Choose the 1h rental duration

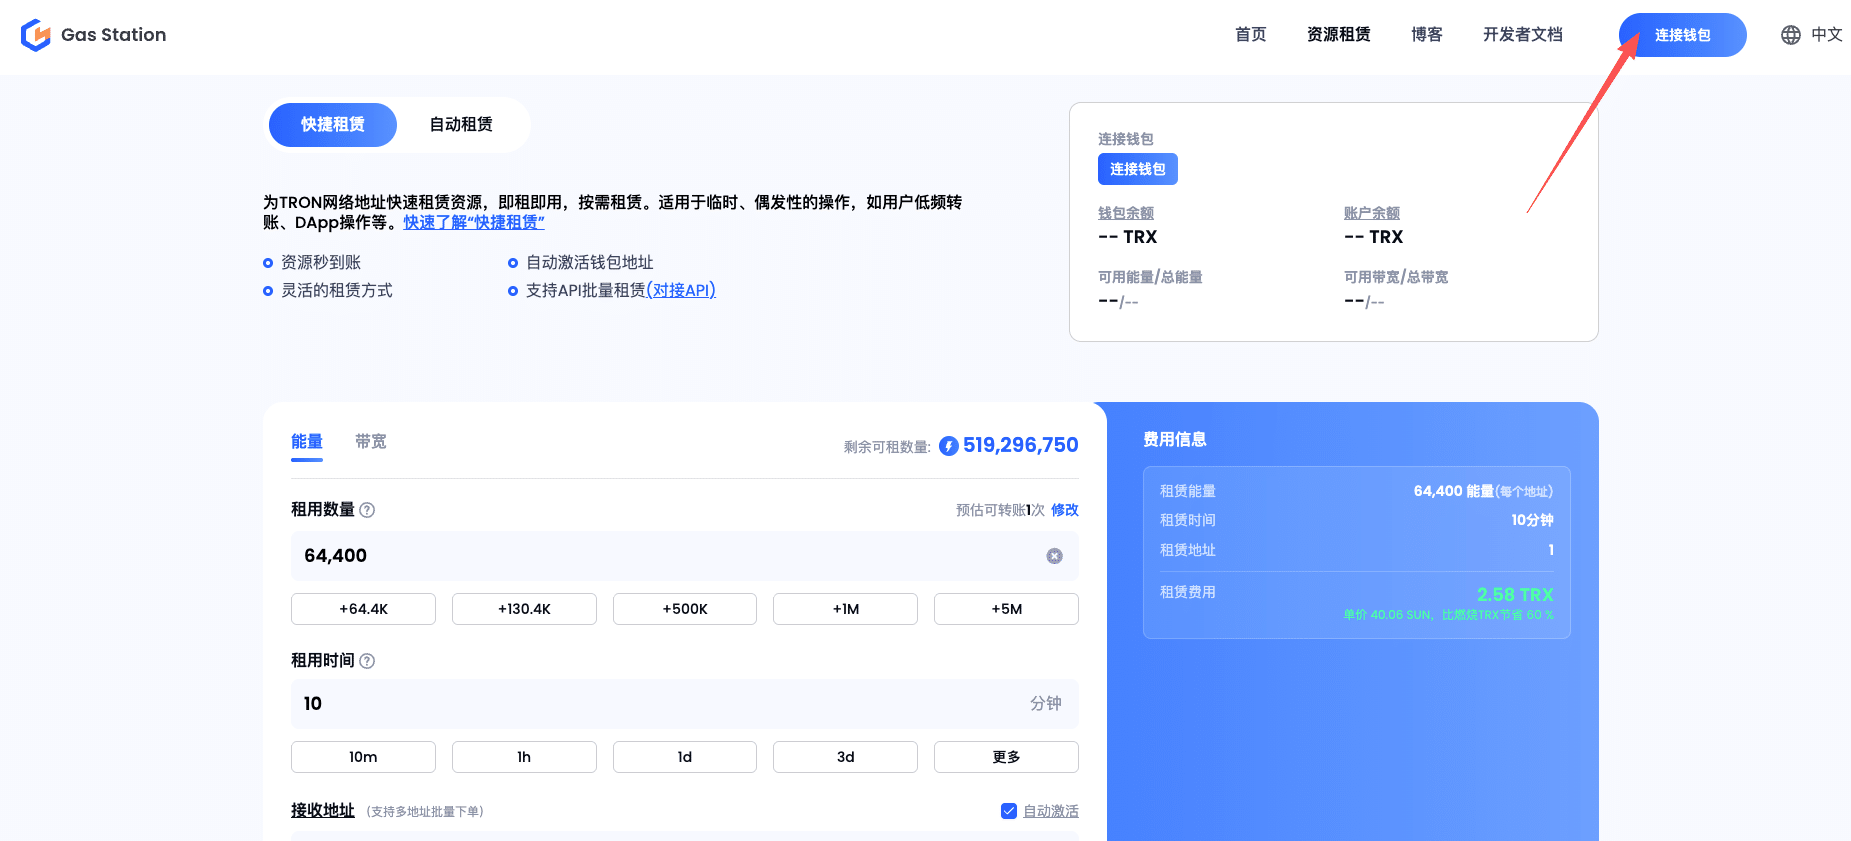524,757
